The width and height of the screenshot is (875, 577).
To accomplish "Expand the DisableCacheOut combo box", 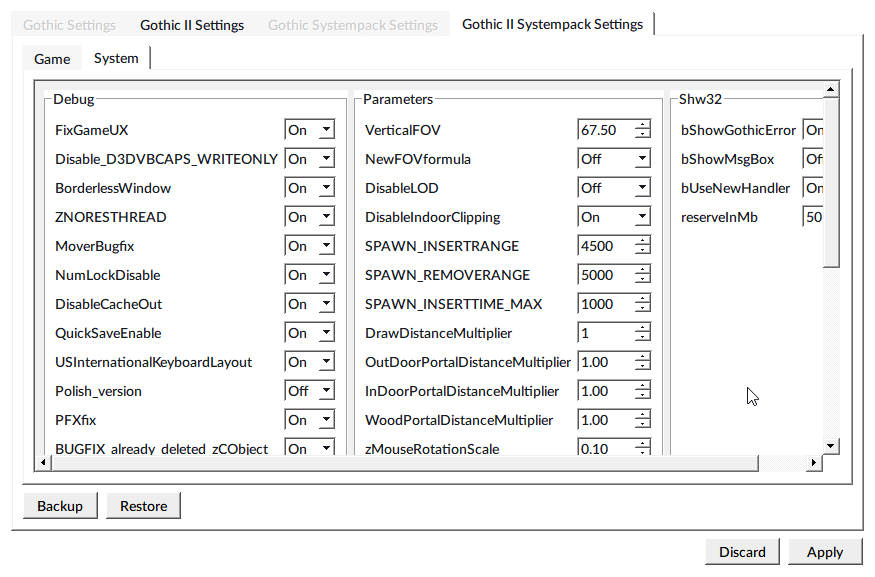I will [310, 304].
